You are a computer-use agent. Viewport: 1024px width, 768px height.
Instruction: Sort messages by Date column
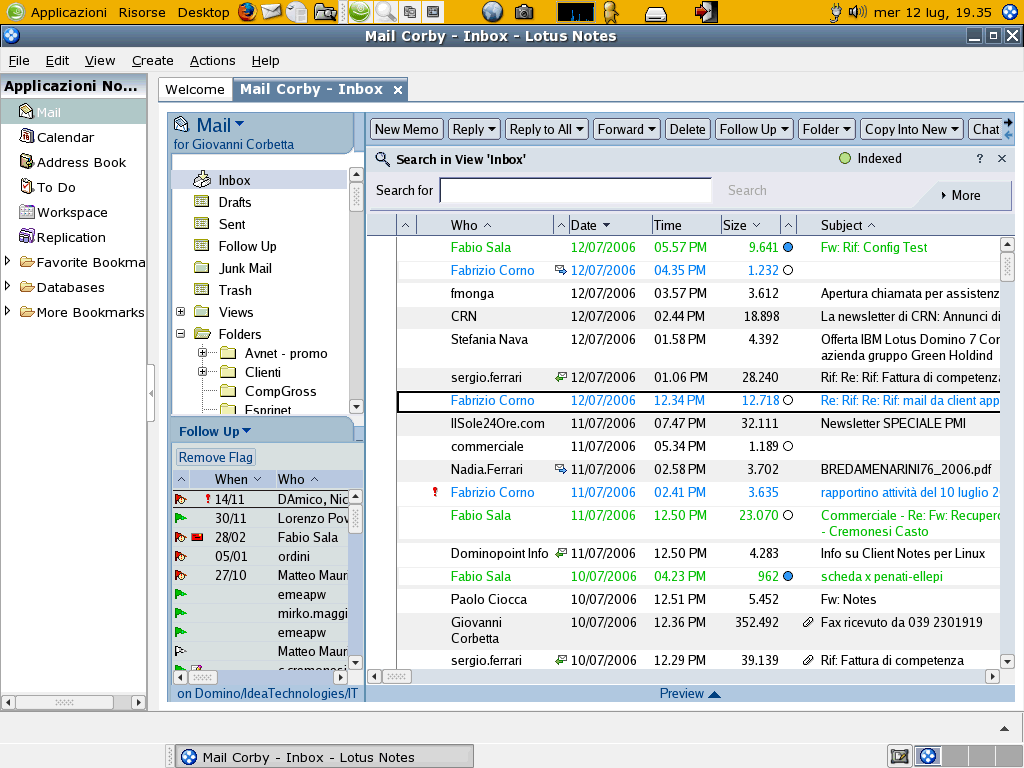click(x=590, y=225)
